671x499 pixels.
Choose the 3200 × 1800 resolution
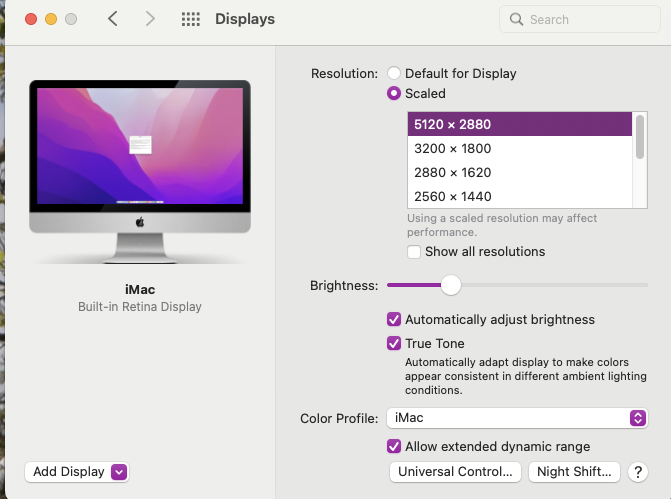tap(520, 149)
